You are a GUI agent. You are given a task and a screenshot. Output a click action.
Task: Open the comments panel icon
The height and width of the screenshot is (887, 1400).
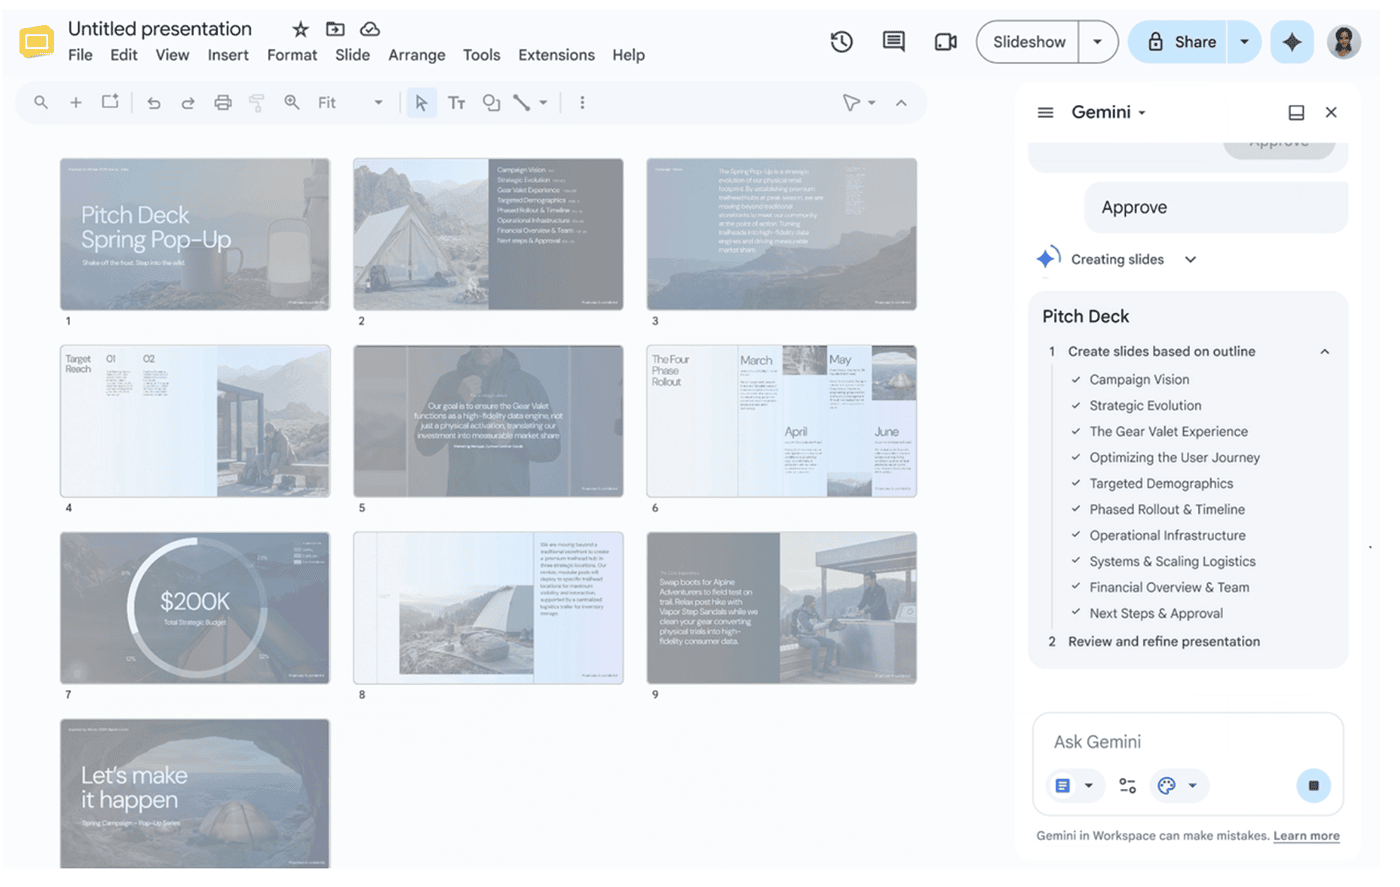pos(894,42)
